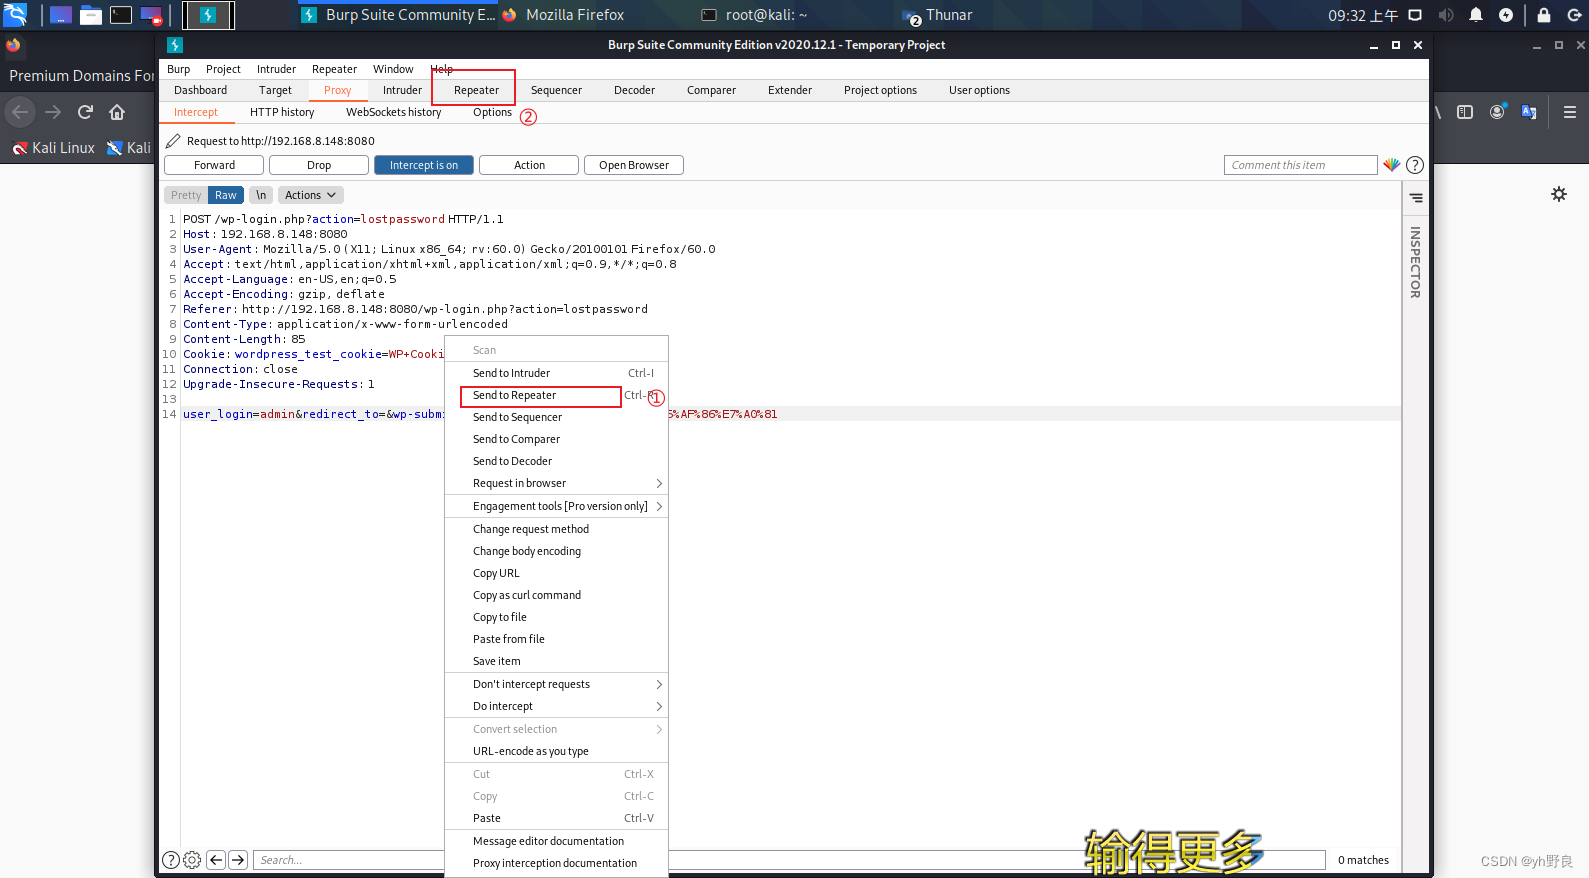This screenshot has width=1589, height=878.
Task: Expand the Request in browser submenu
Action: tap(556, 483)
